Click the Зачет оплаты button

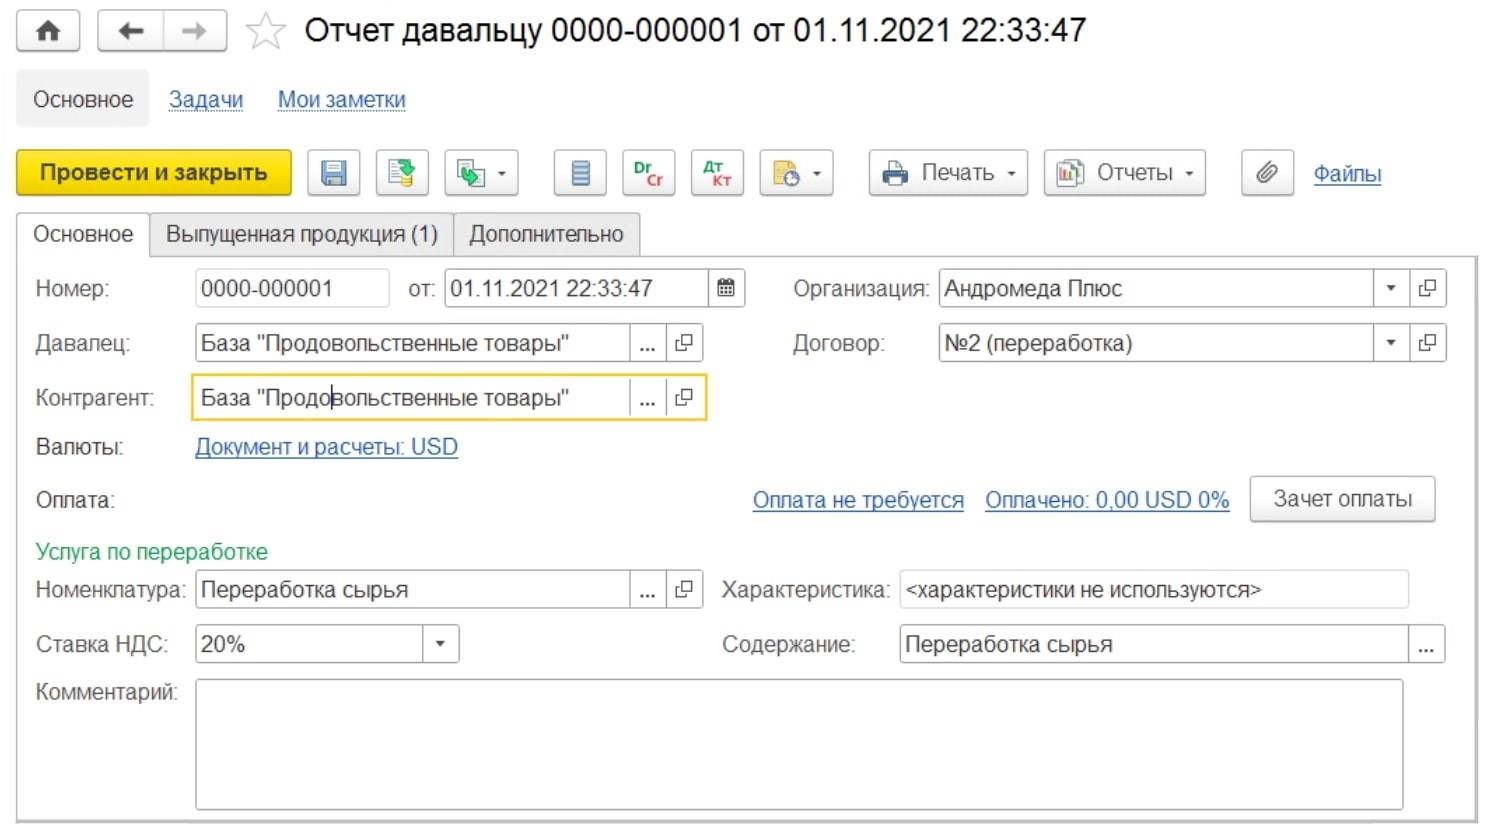click(1343, 499)
